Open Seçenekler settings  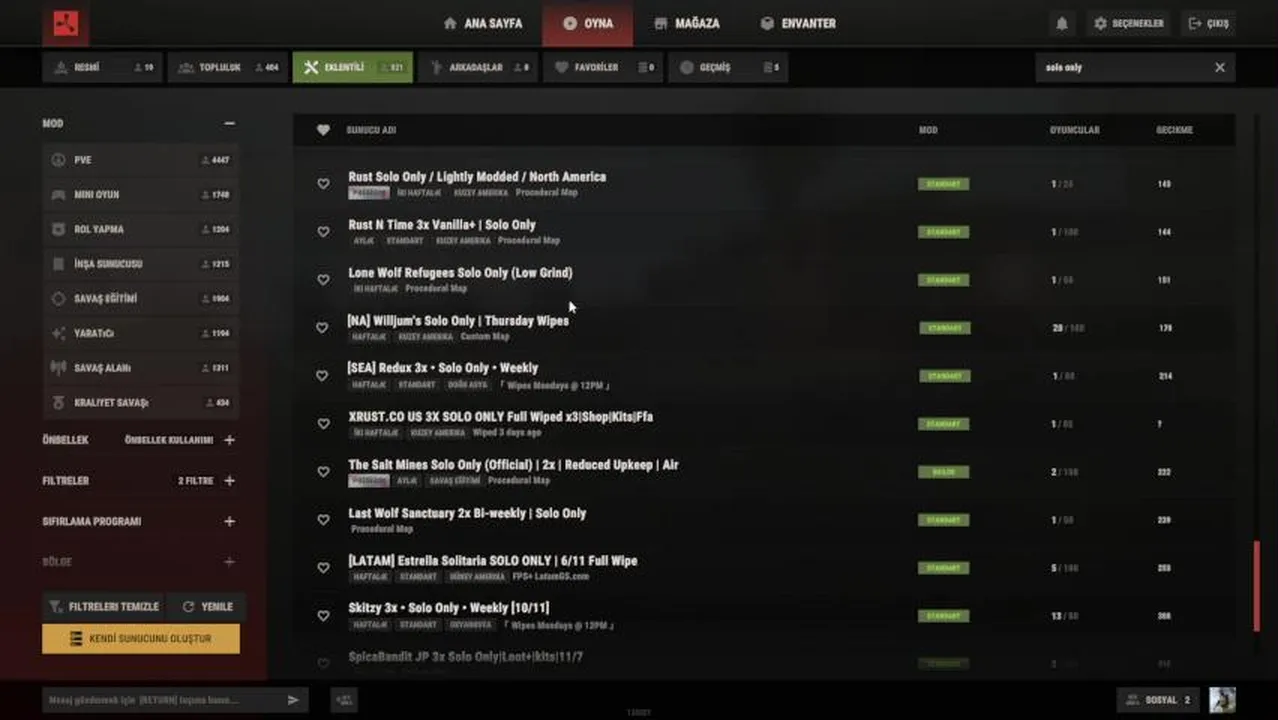1129,23
